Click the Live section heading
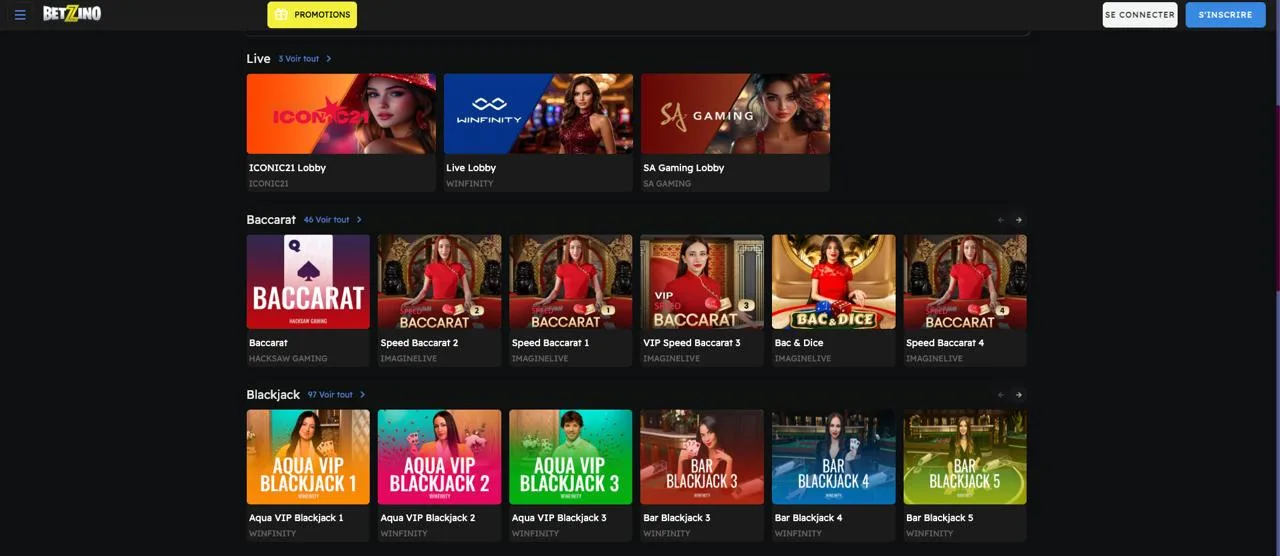Screen dimensions: 1280x556 258,59
